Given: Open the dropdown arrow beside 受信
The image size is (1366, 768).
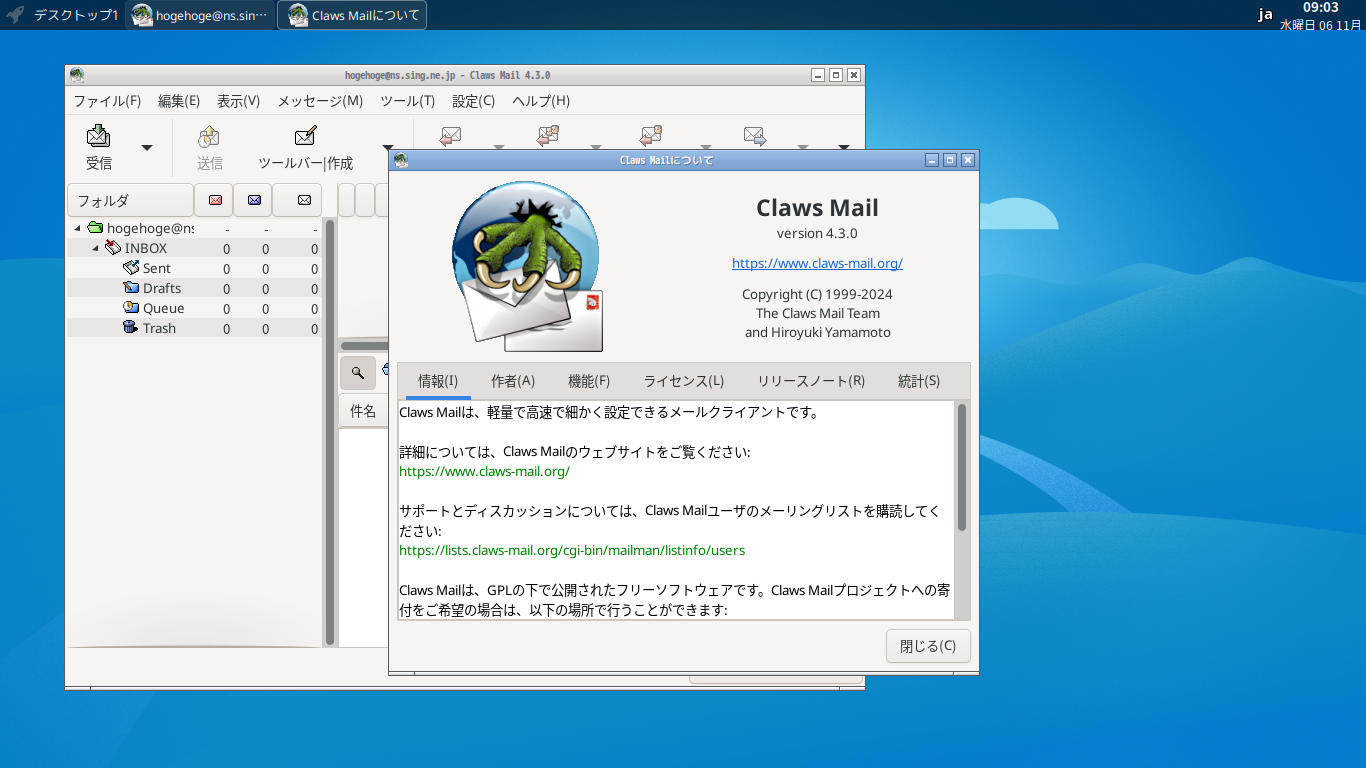Looking at the screenshot, I should click(x=147, y=148).
